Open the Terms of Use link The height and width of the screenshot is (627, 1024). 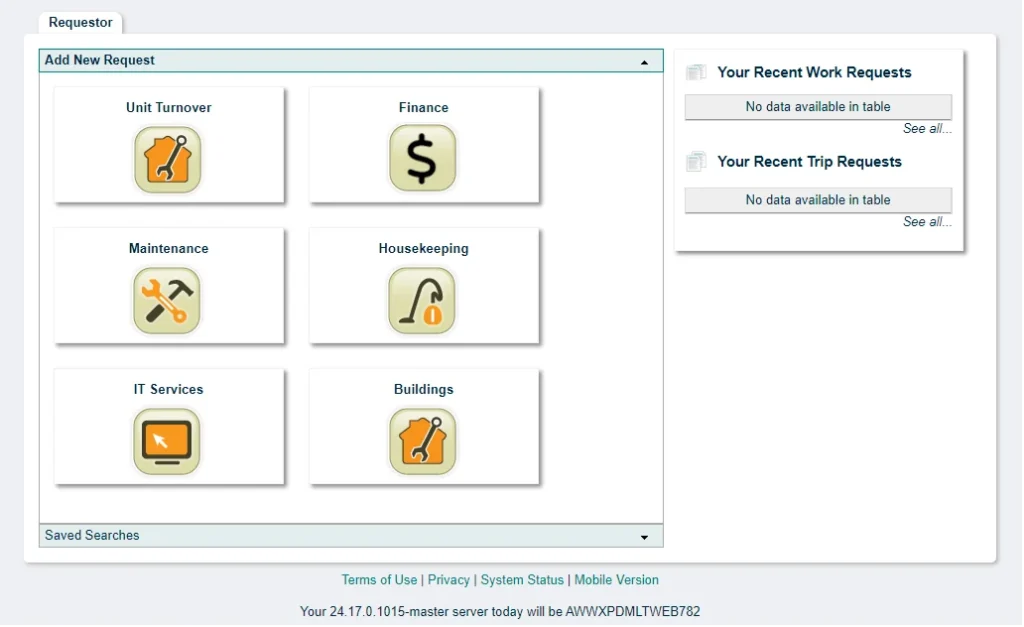click(379, 580)
